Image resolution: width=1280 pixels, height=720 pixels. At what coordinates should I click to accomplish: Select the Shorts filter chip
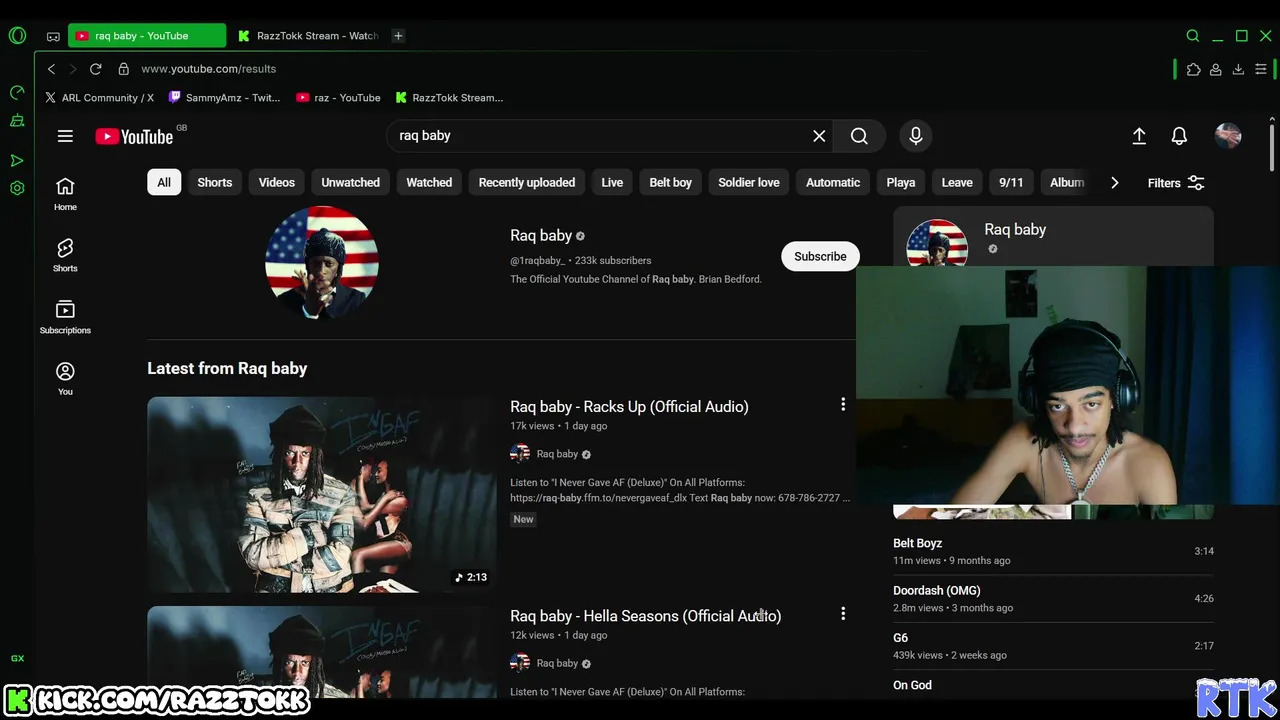[214, 182]
